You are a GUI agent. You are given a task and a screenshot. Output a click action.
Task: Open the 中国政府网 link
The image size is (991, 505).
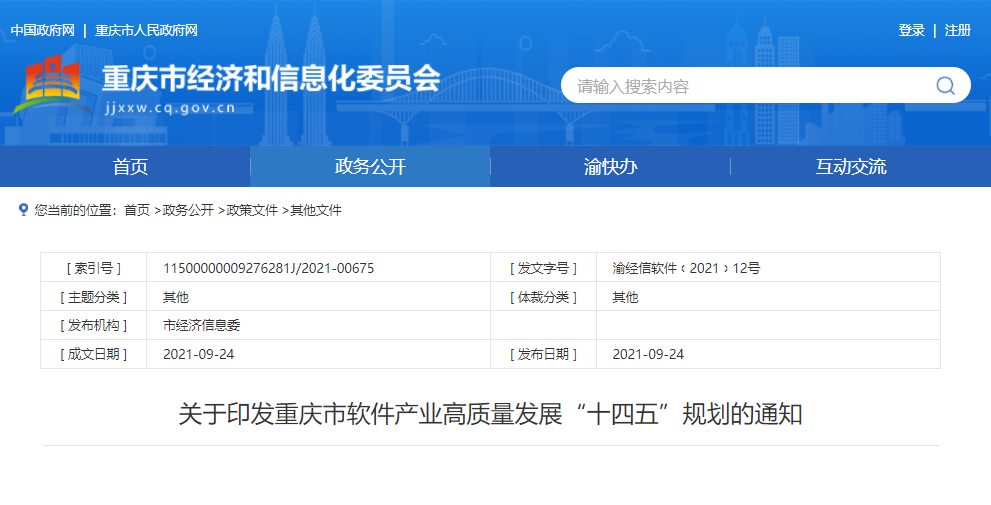click(x=43, y=30)
